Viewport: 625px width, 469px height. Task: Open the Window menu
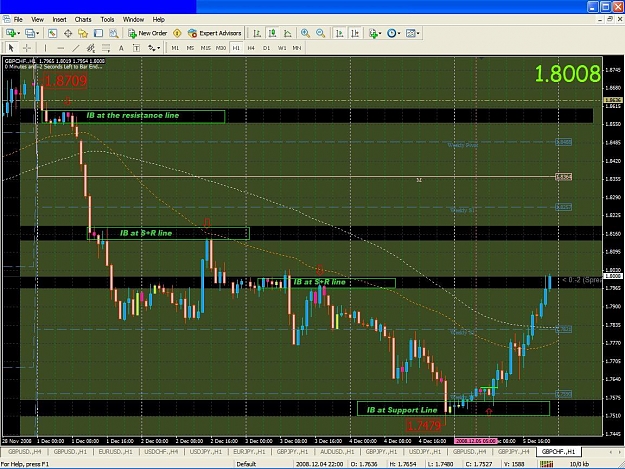pyautogui.click(x=133, y=20)
